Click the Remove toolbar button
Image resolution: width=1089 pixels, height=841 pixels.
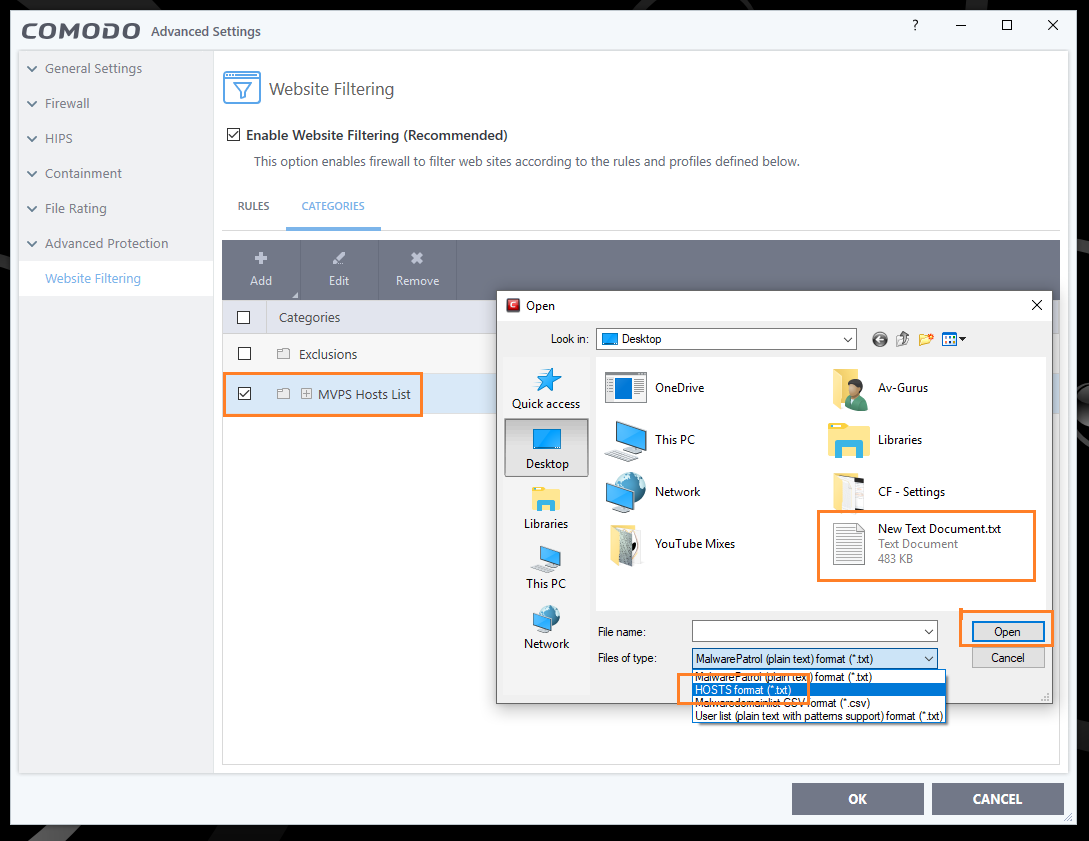point(417,269)
